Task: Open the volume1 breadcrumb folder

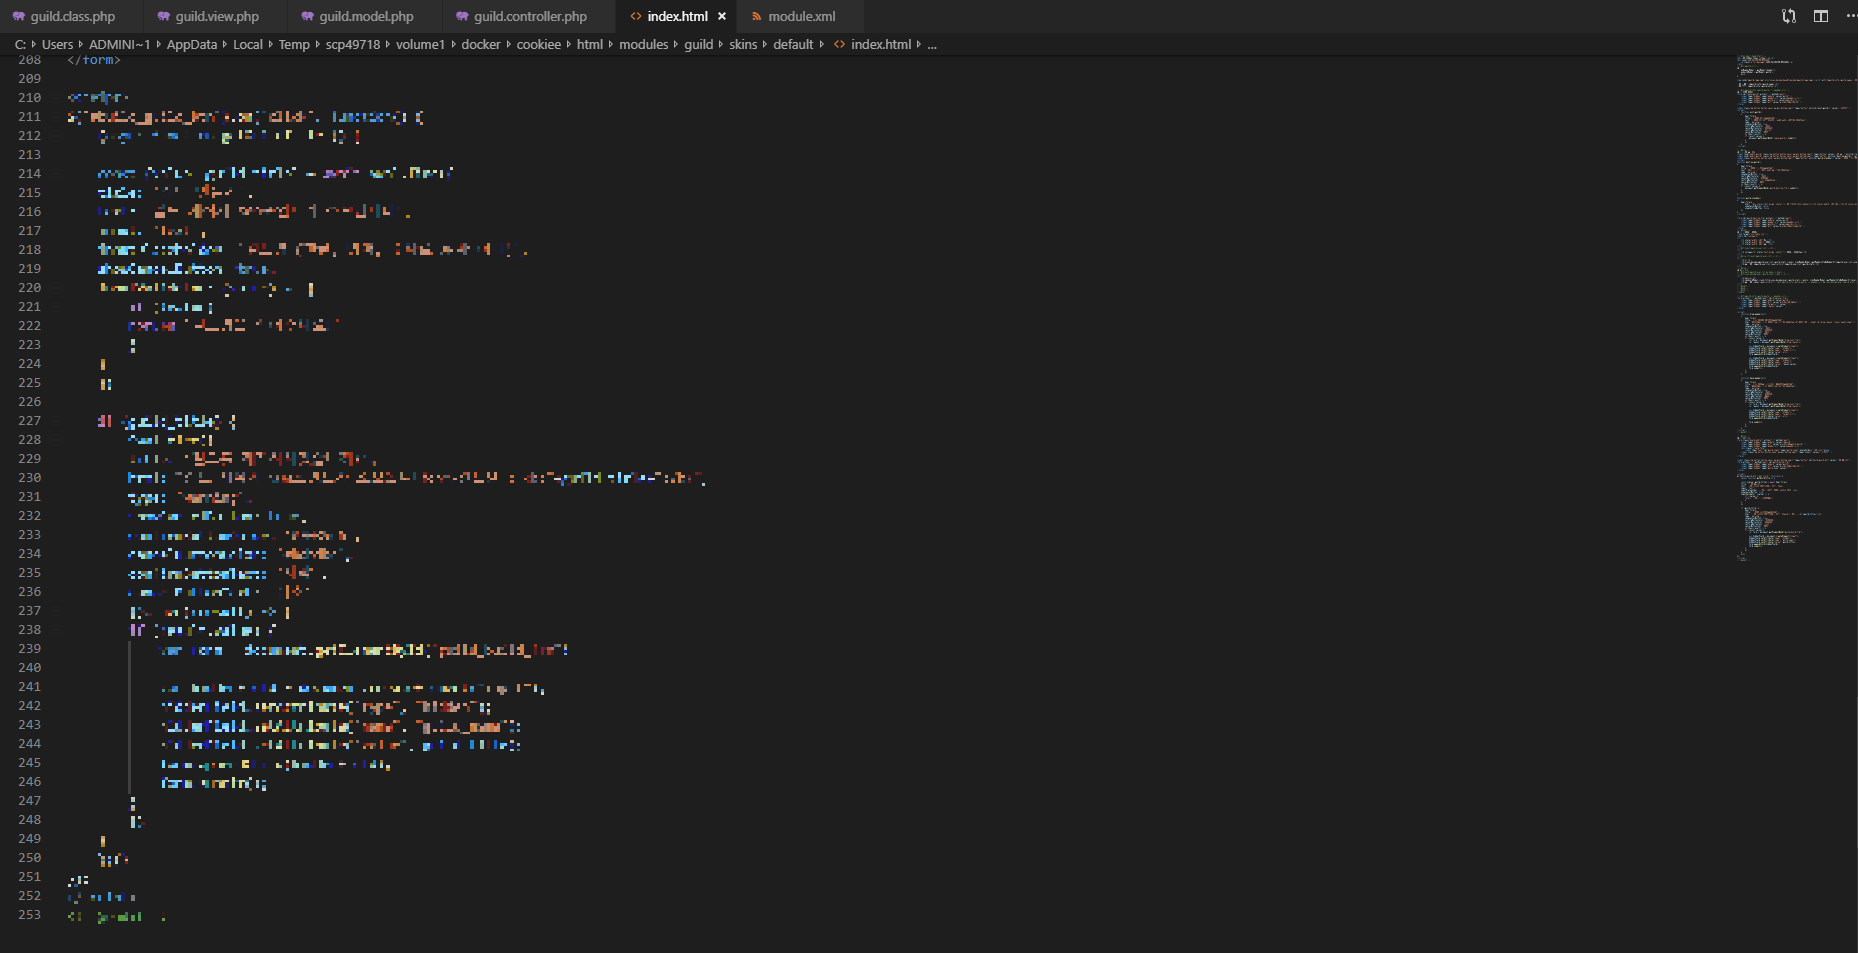Action: (420, 44)
